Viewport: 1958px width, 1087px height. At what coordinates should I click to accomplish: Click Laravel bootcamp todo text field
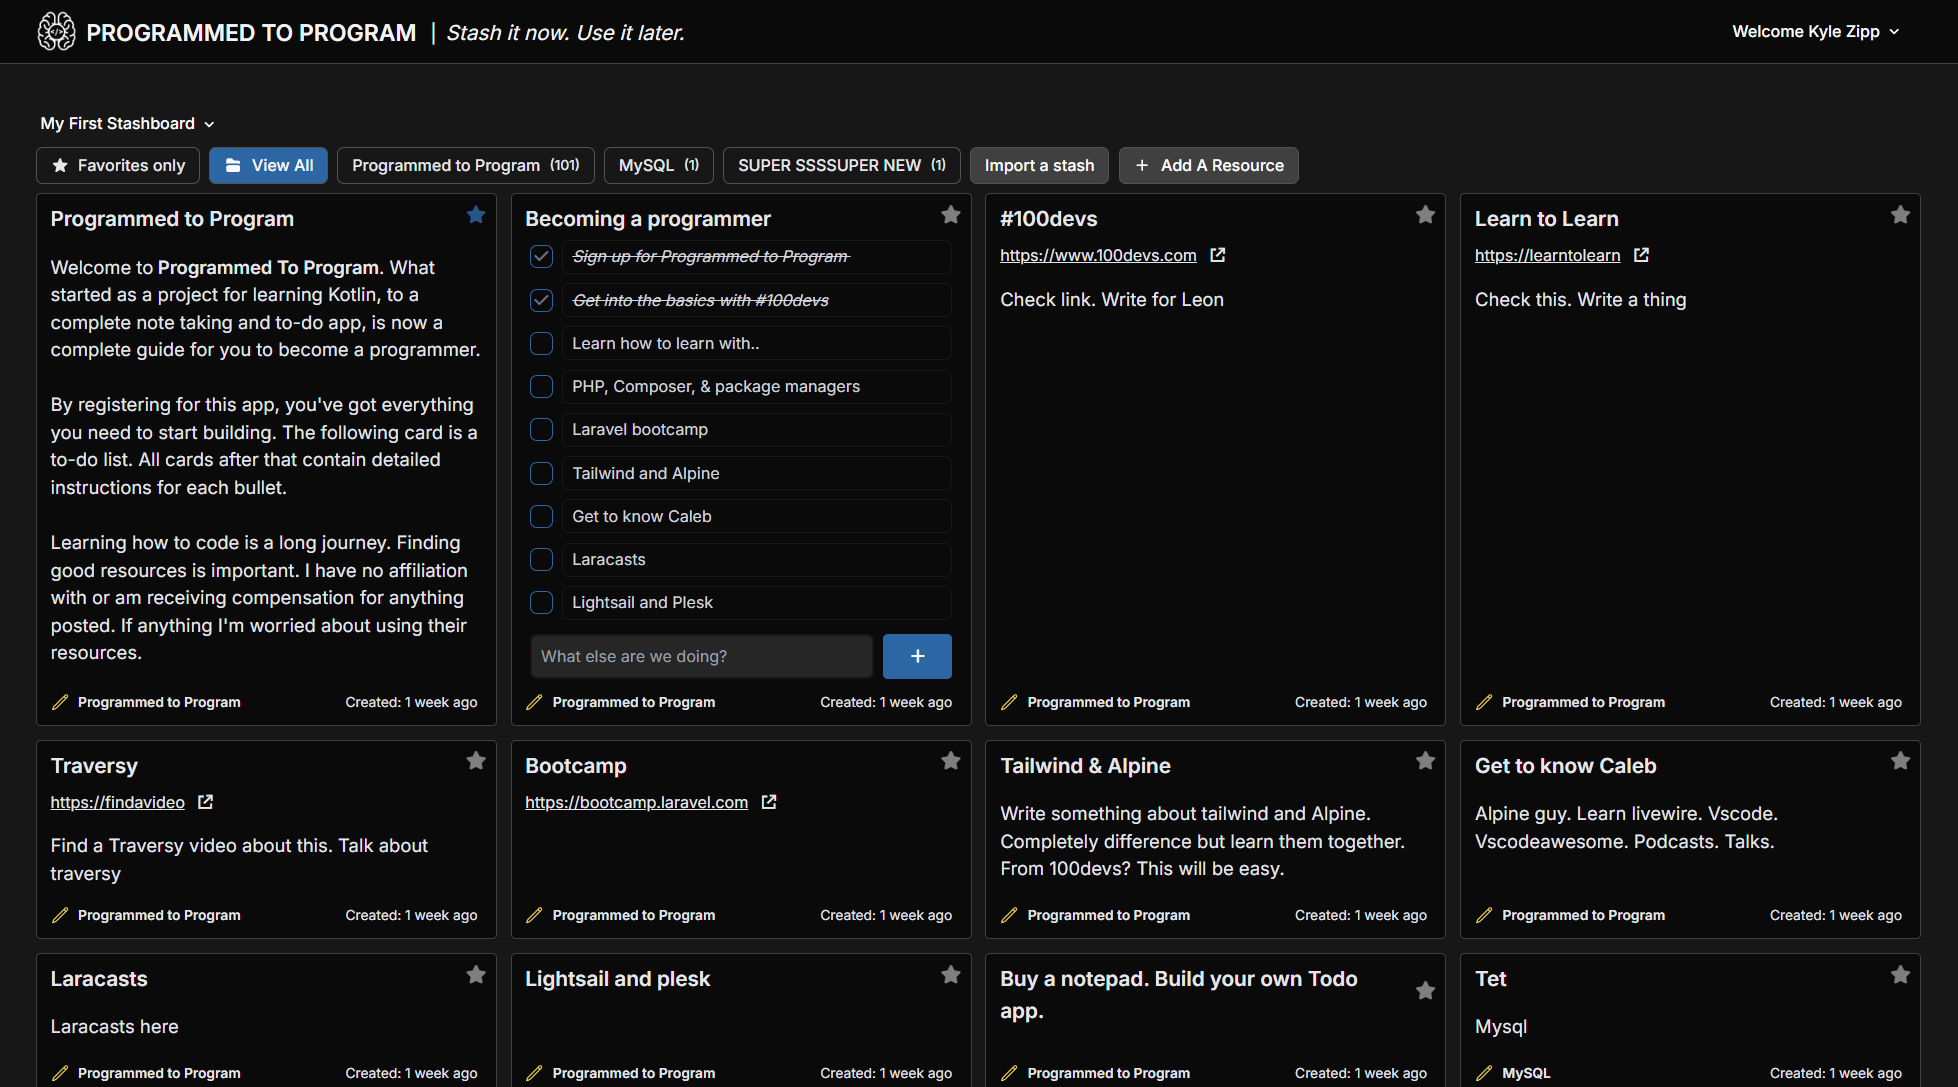pyautogui.click(x=756, y=429)
